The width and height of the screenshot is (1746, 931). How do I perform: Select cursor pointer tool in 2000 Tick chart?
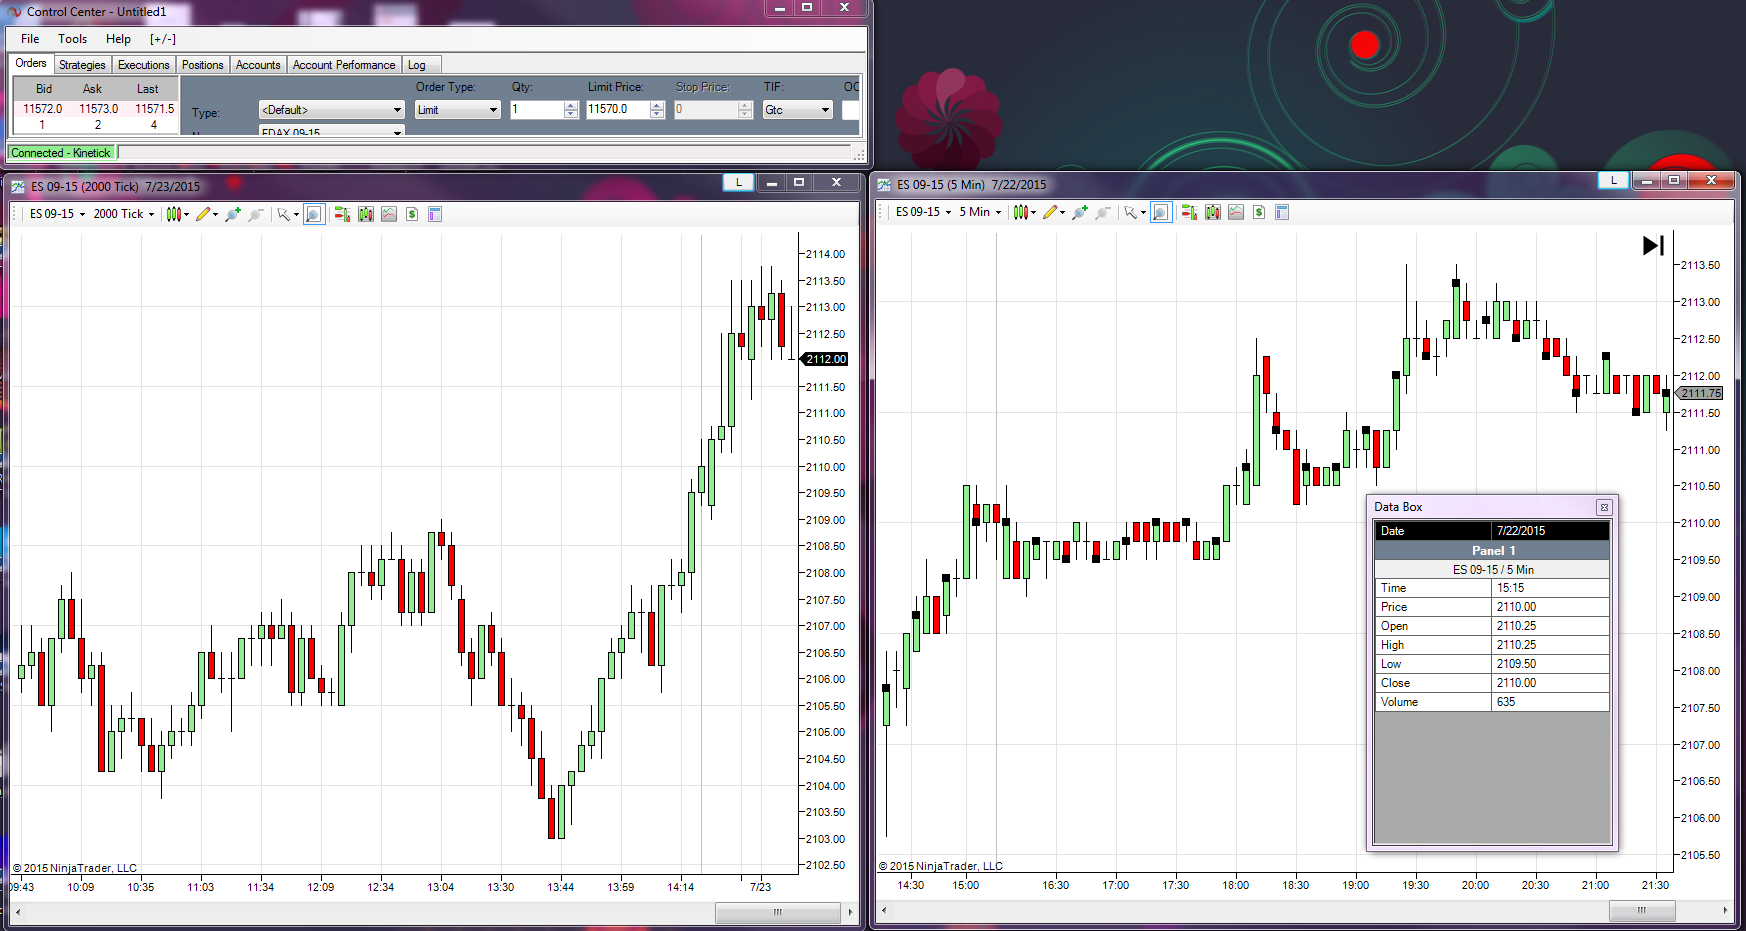(x=287, y=214)
